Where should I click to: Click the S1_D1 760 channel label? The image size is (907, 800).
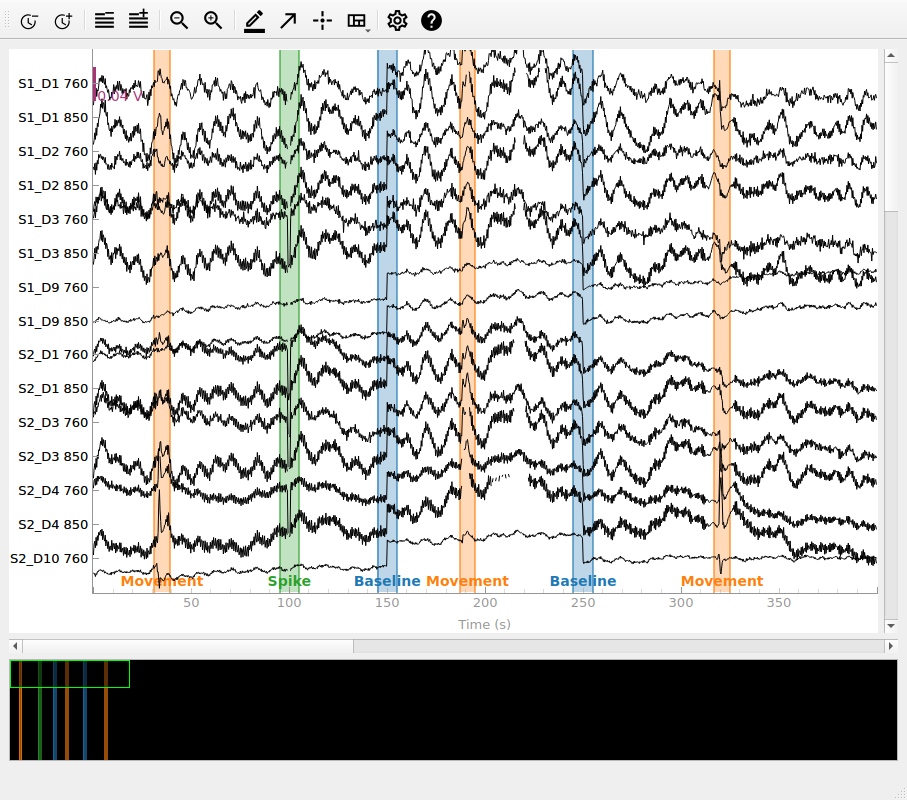(x=53, y=84)
